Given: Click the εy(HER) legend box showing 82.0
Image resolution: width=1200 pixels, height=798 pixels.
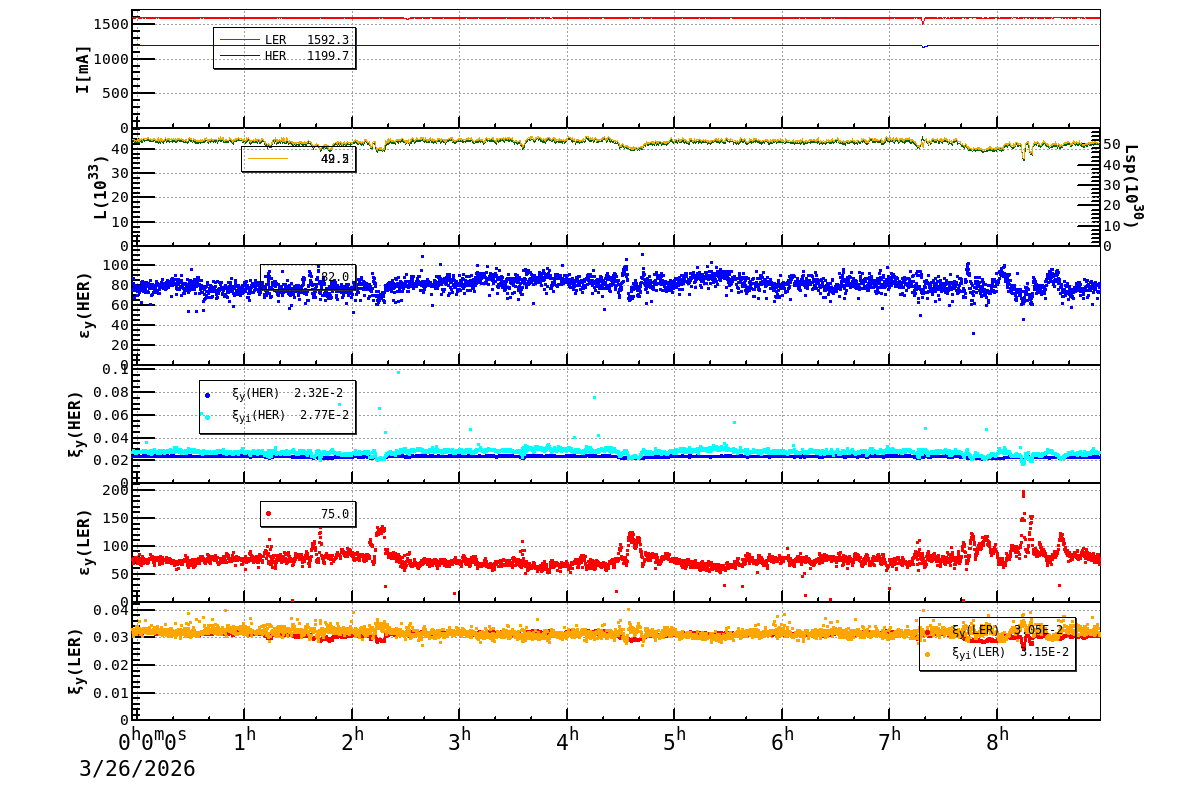Looking at the screenshot, I should (308, 277).
